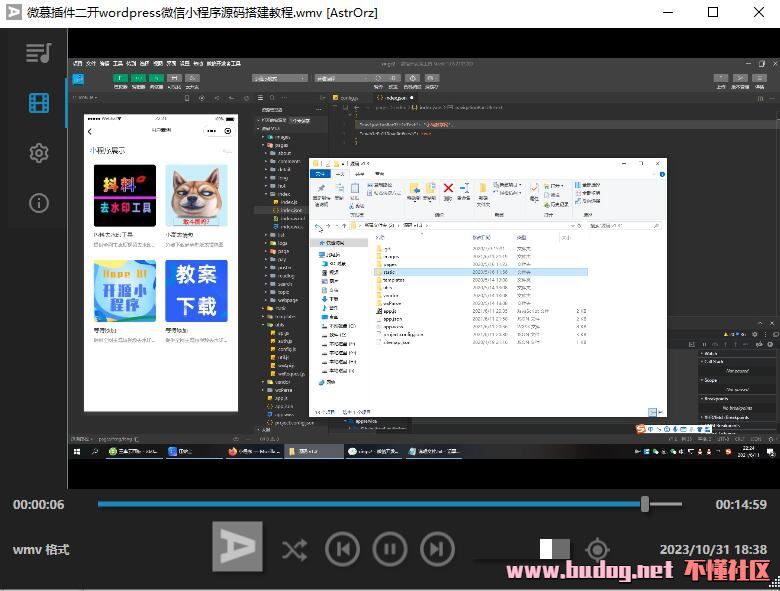780x591 pixels.
Task: Show the info panel via circled i icon
Action: [x=38, y=203]
